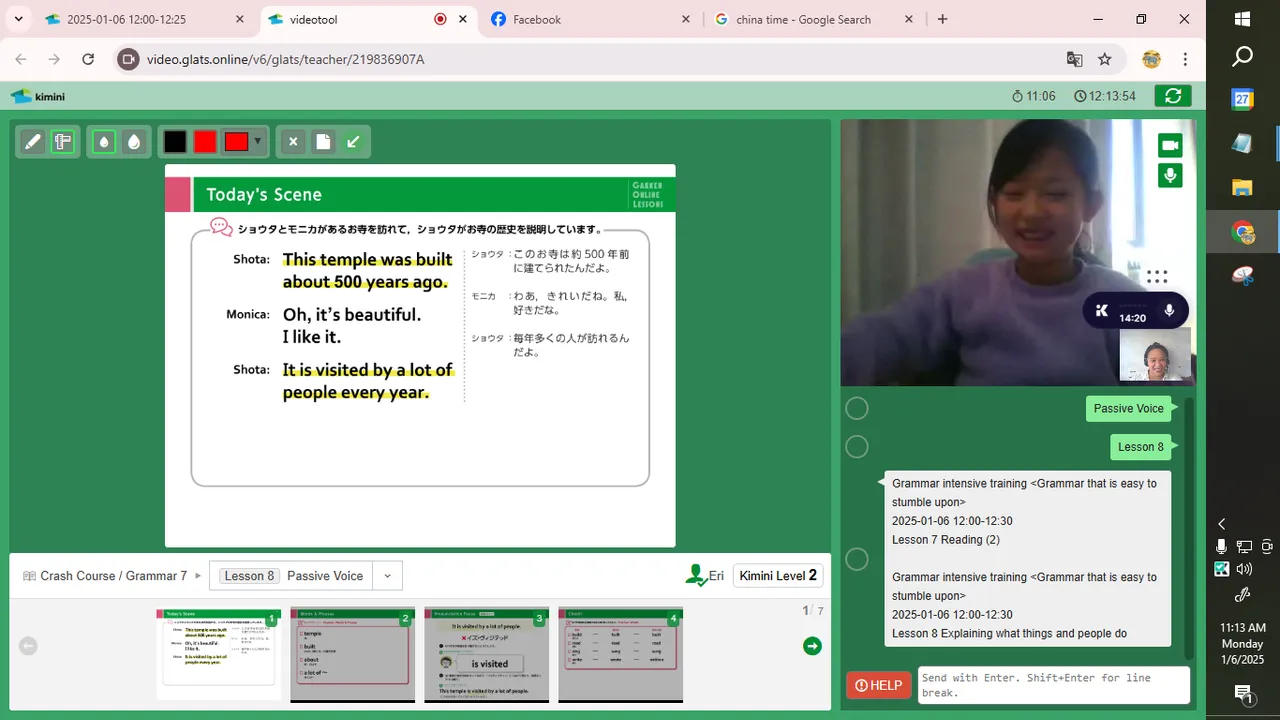Go to next slide thumbnails arrow
The image size is (1280, 720).
point(812,646)
